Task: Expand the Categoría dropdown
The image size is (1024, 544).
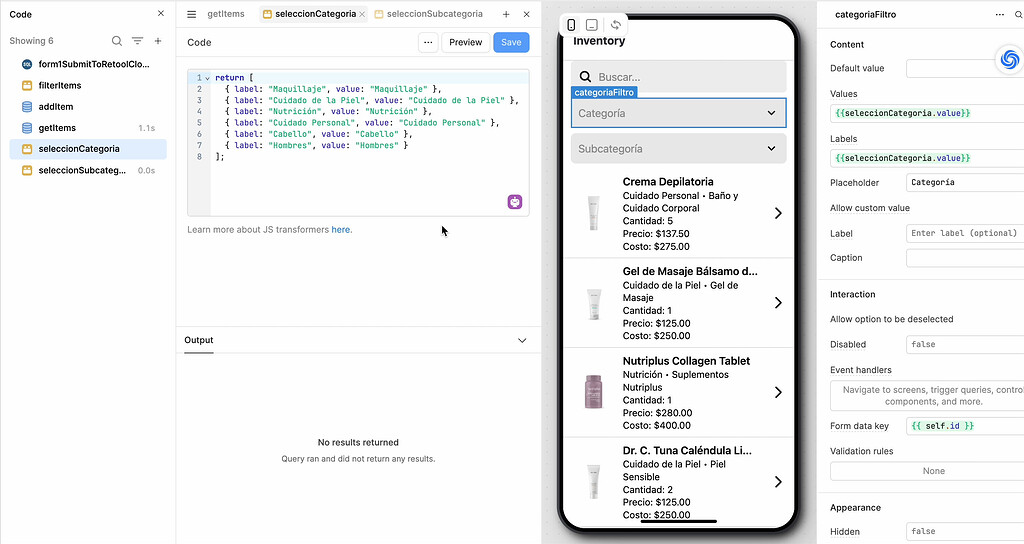Action: click(771, 113)
